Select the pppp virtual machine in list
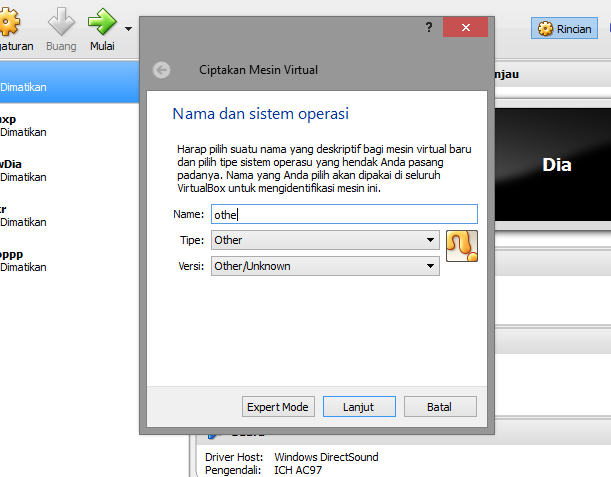This screenshot has width=611, height=477. (69, 261)
